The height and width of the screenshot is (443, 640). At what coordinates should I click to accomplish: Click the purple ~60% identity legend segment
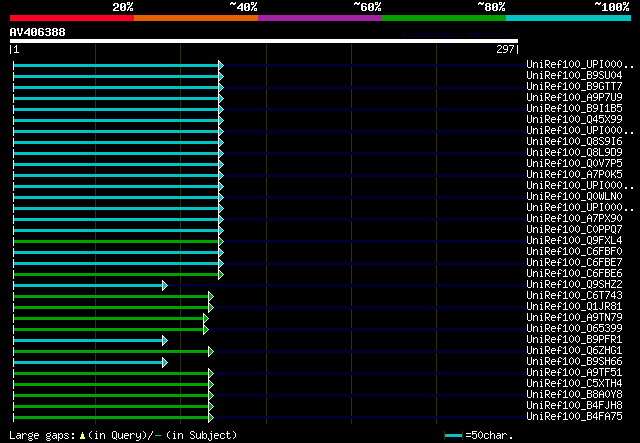[320, 18]
